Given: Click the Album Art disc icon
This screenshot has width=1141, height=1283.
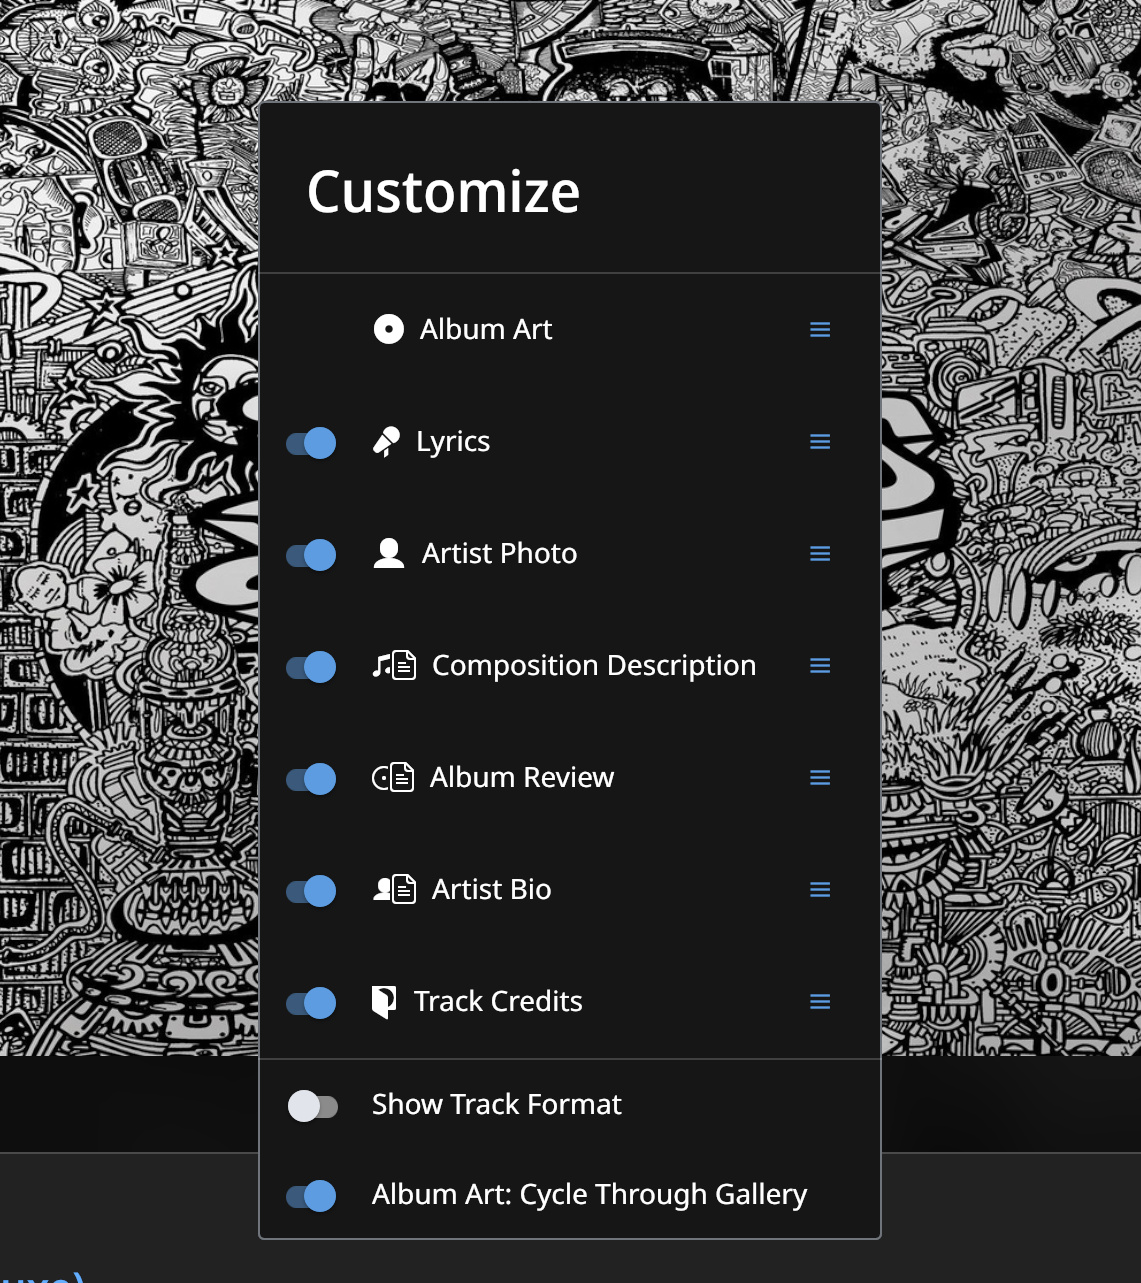Looking at the screenshot, I should [388, 329].
